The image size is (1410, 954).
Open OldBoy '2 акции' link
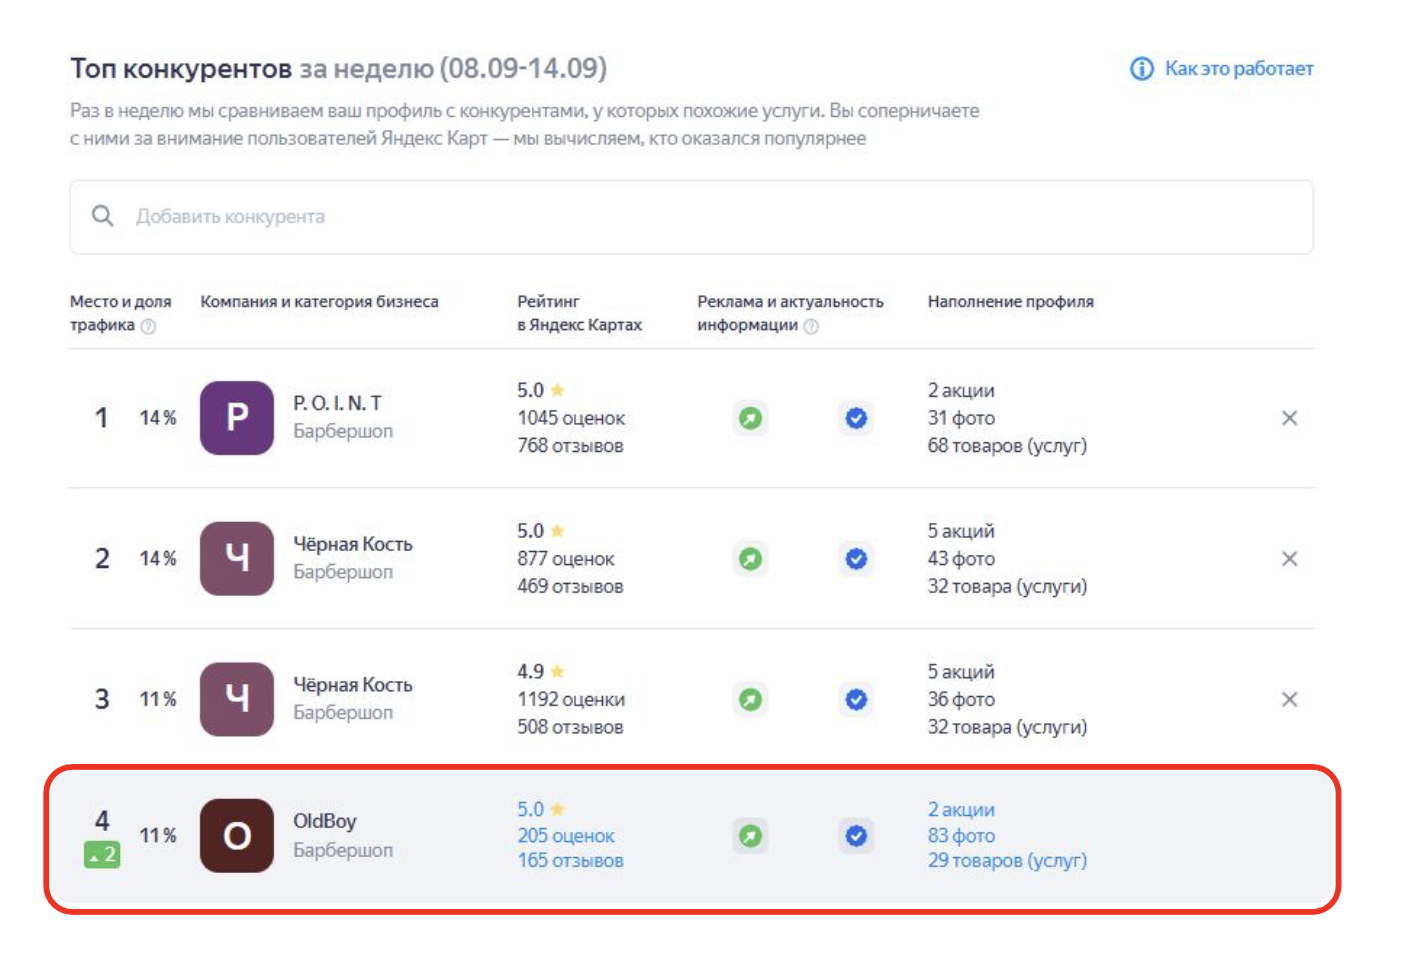(x=961, y=810)
